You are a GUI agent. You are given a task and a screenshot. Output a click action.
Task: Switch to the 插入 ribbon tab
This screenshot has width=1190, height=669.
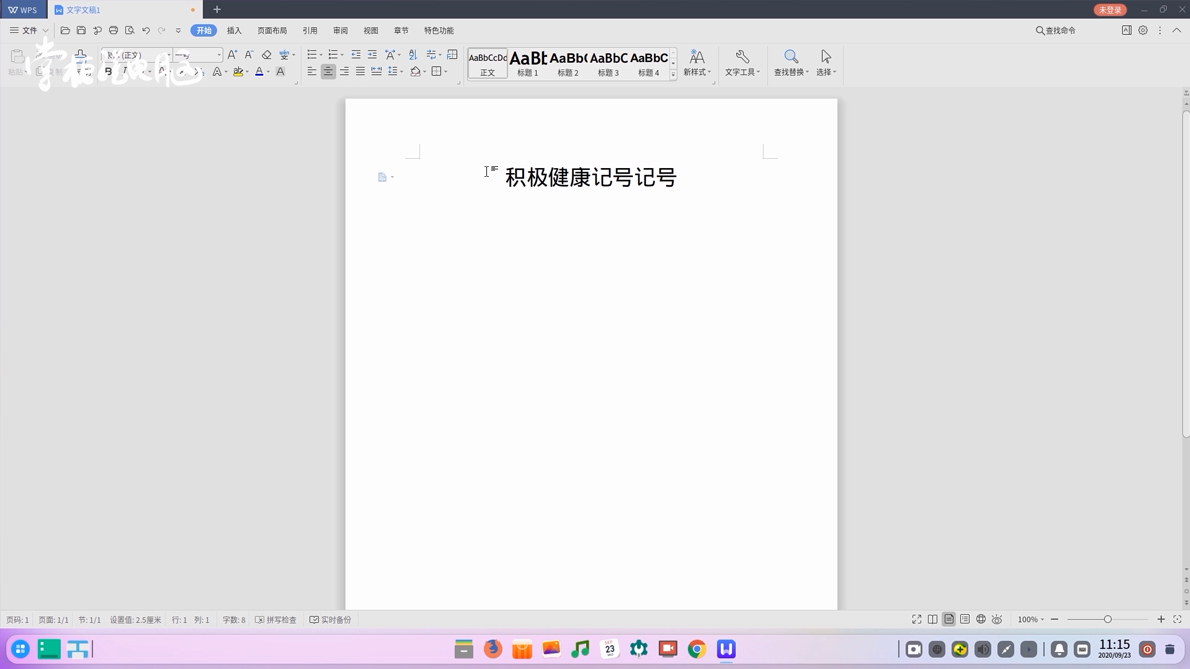233,30
